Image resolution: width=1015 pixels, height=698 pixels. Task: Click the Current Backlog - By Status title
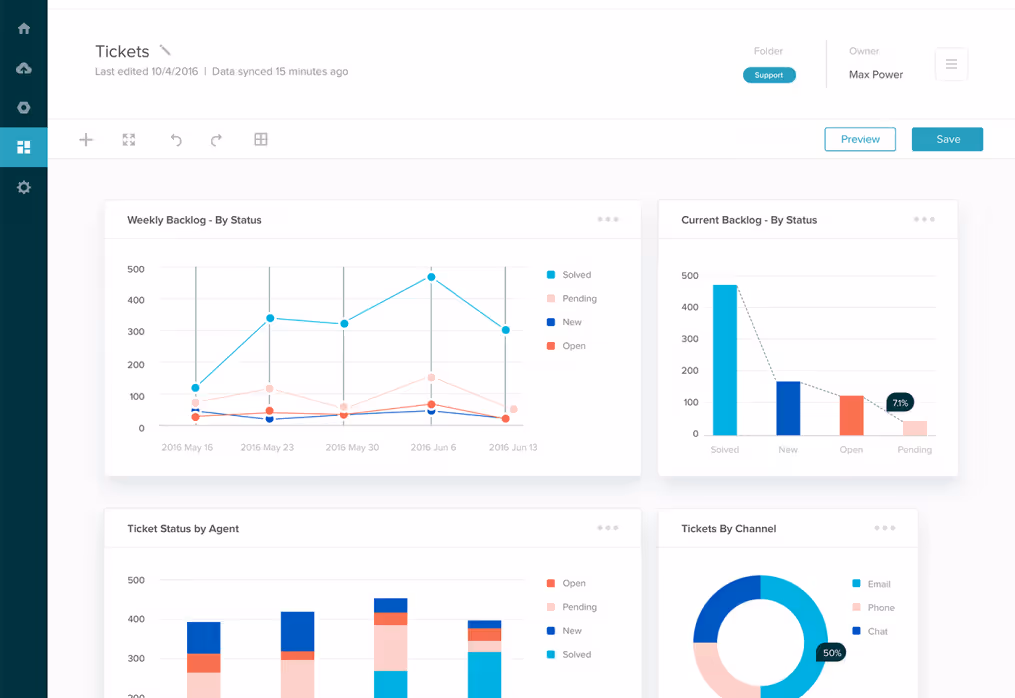coord(749,220)
